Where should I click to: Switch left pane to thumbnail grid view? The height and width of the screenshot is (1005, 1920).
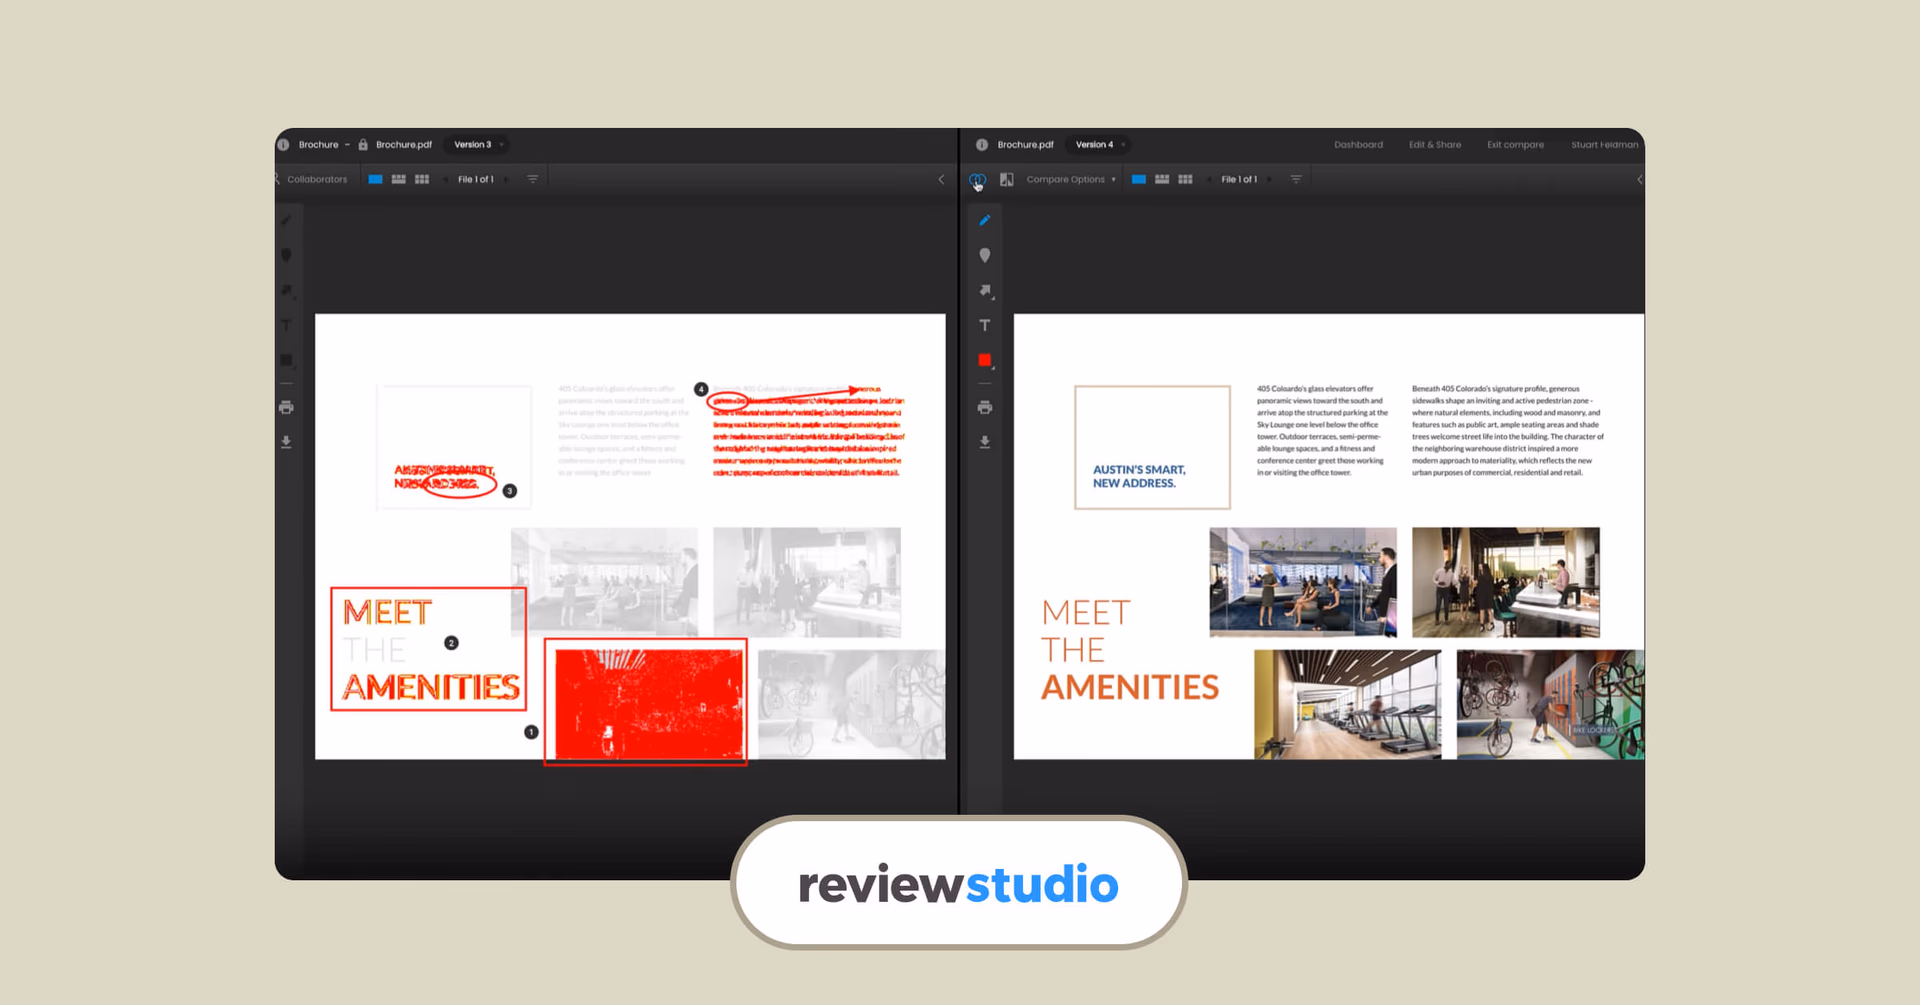tap(422, 180)
